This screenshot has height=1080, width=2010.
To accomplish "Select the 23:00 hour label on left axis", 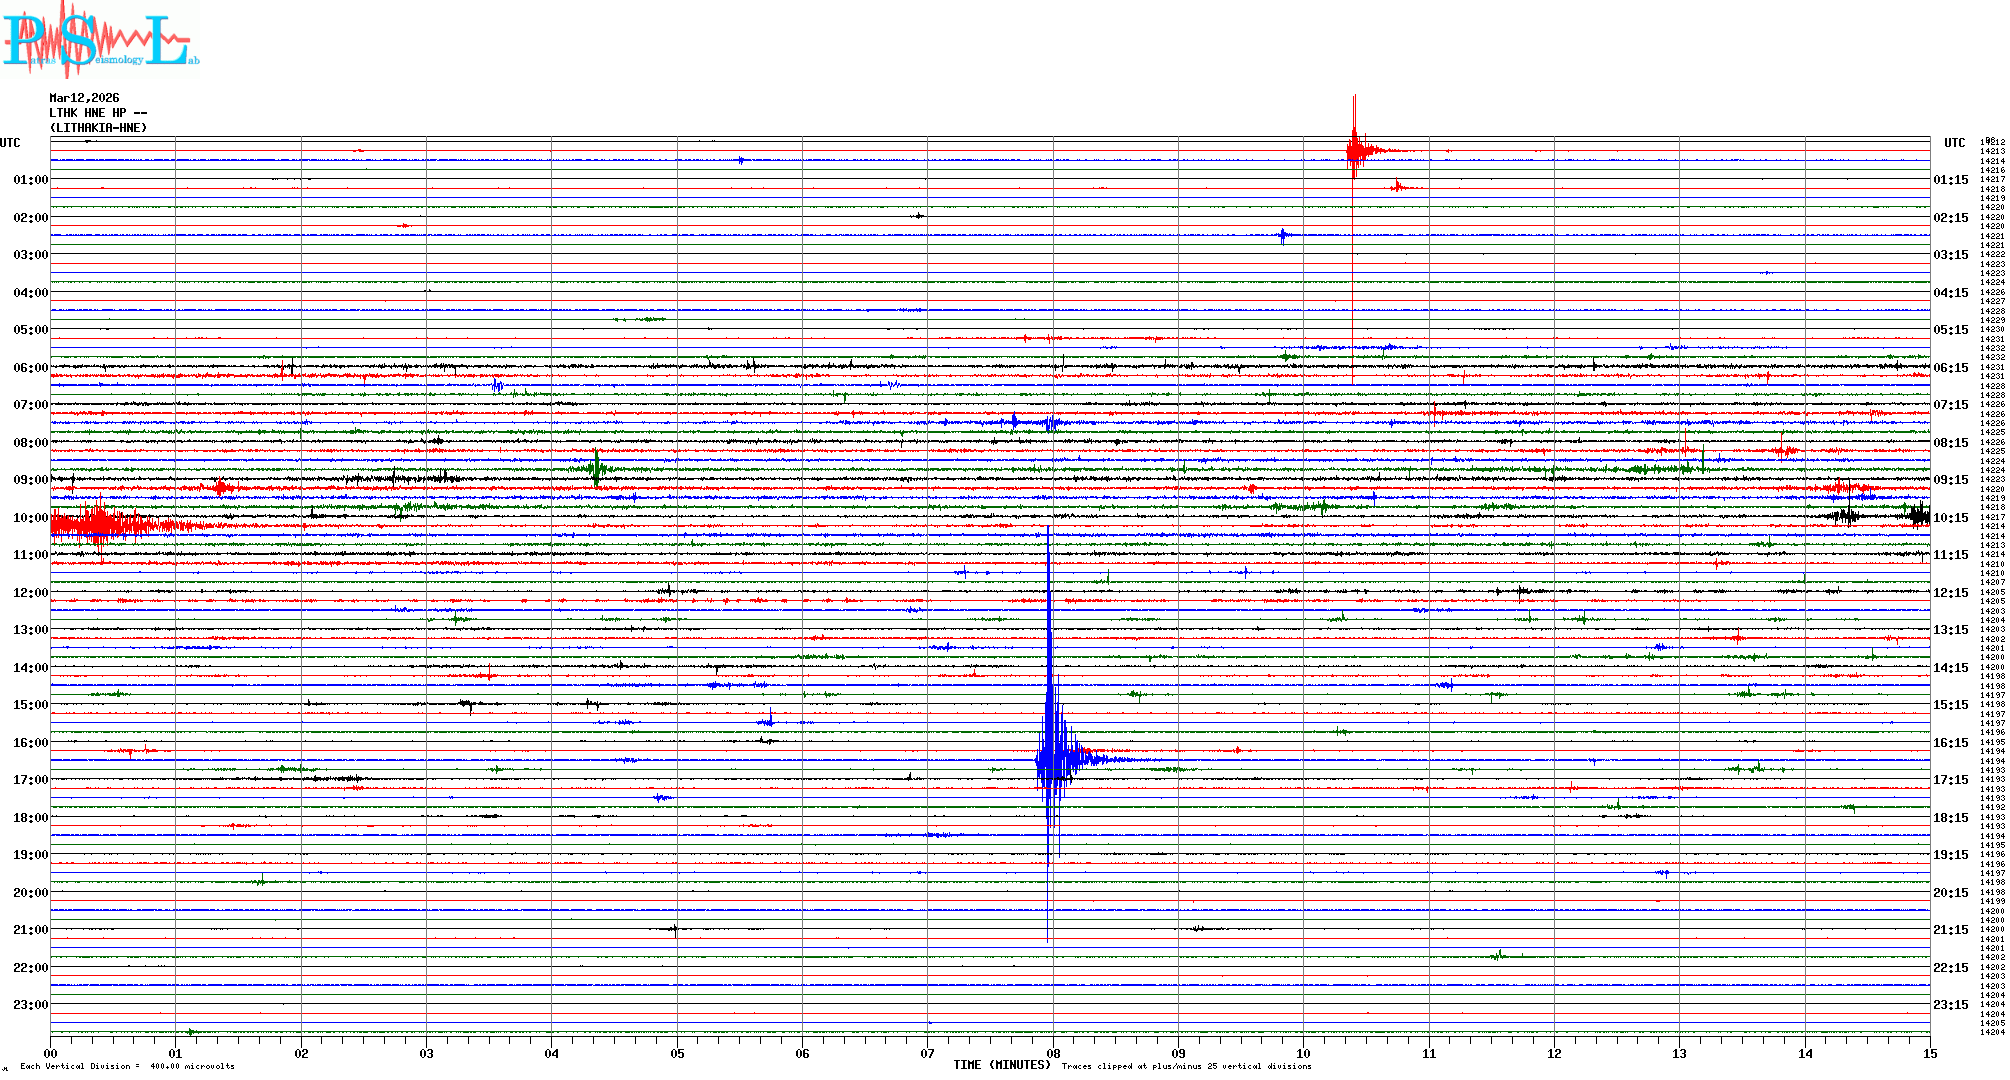I will pos(30,1005).
